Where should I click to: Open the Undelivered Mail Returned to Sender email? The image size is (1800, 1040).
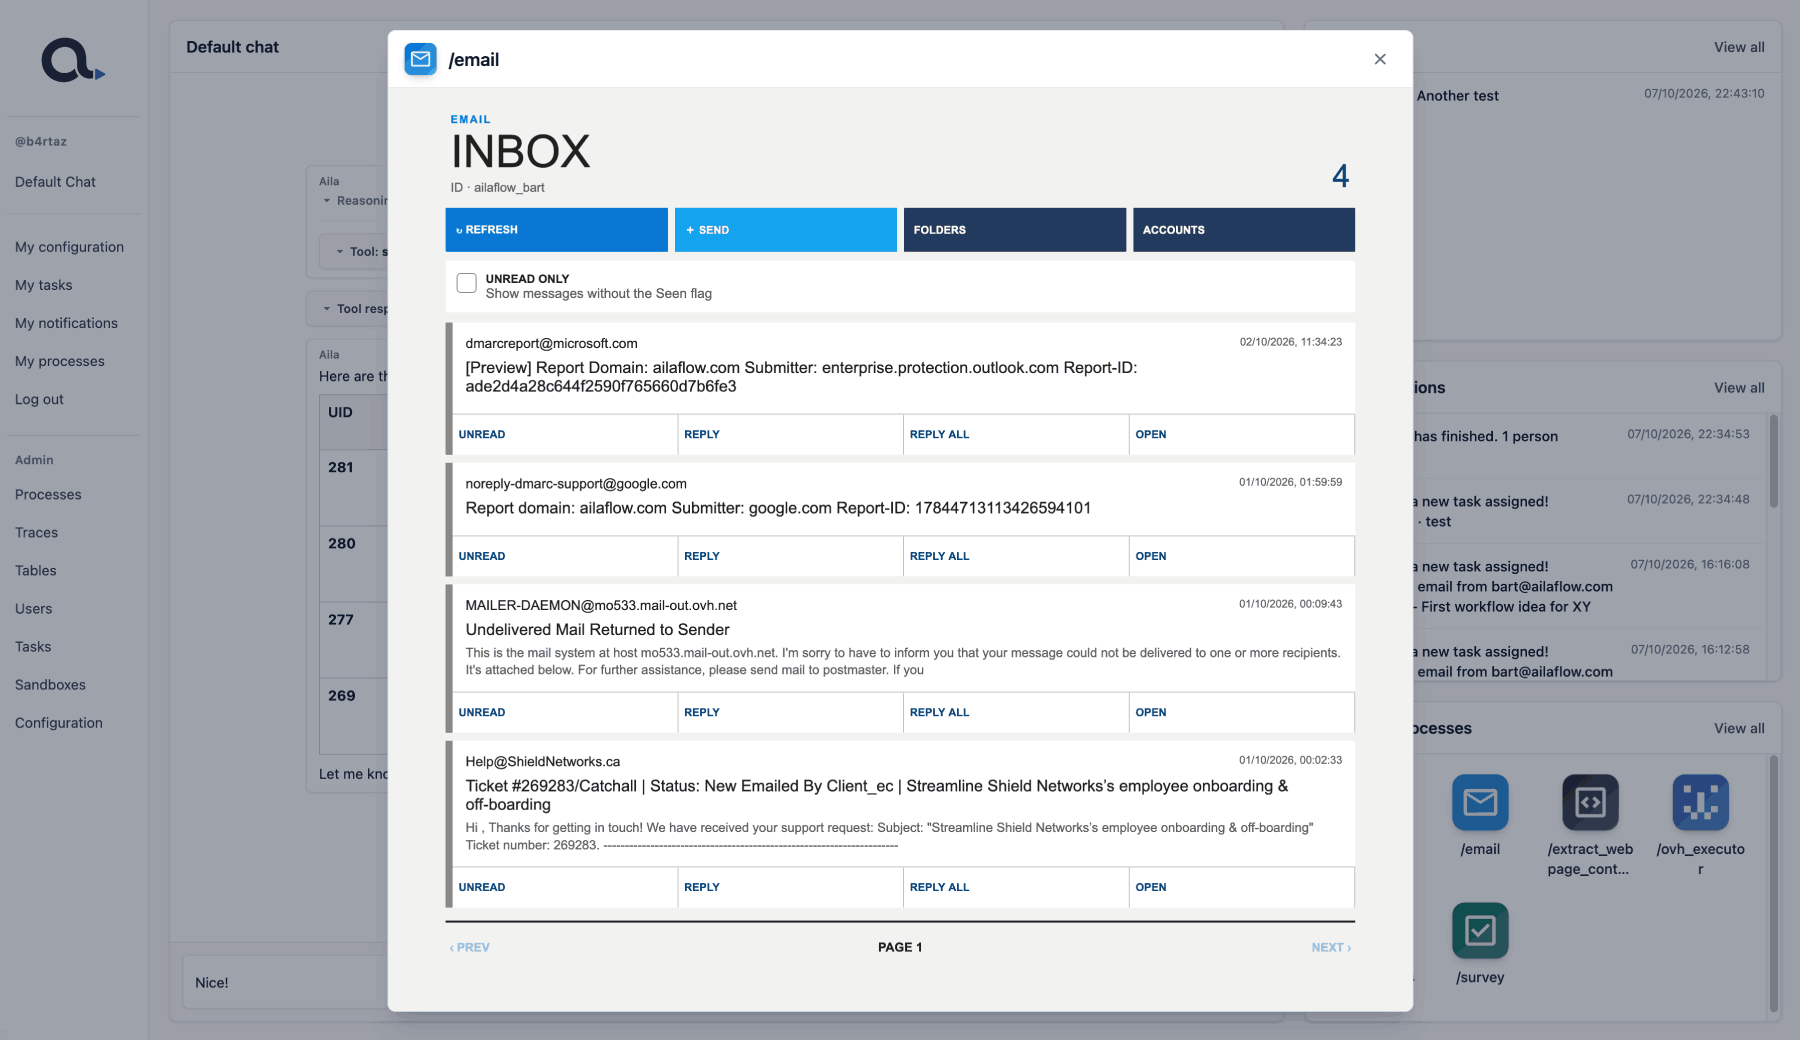pyautogui.click(x=1242, y=713)
